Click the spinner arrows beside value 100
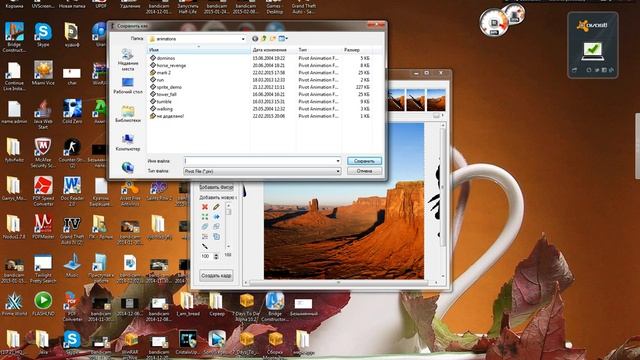Viewport: 640px width, 360px height. (216, 256)
